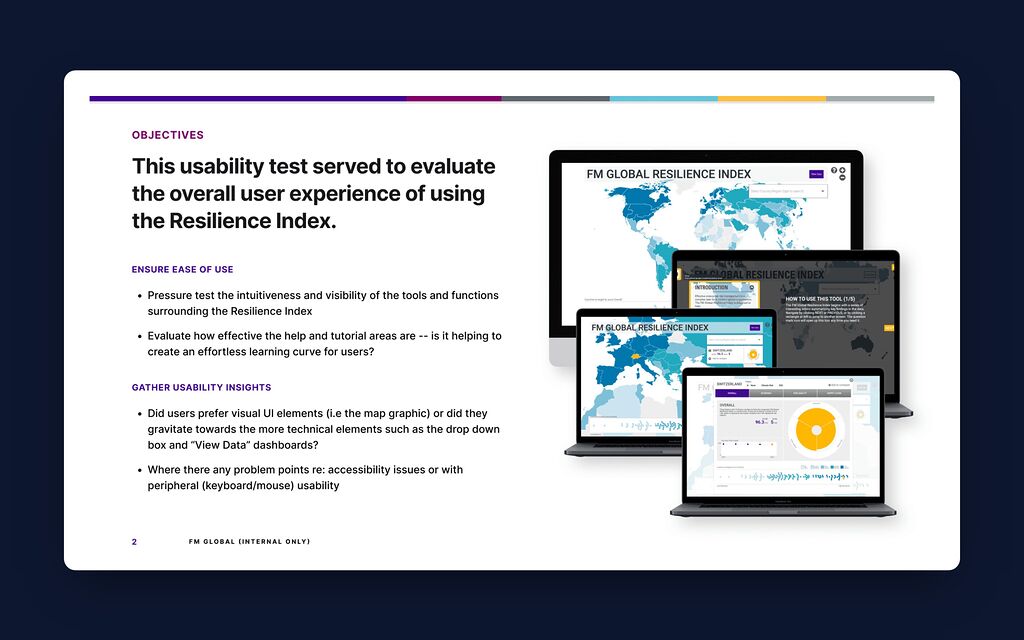Viewport: 1024px width, 640px height.
Task: Click the INTRODUCTION panel on the dark tutorial laptop
Action: [724, 294]
